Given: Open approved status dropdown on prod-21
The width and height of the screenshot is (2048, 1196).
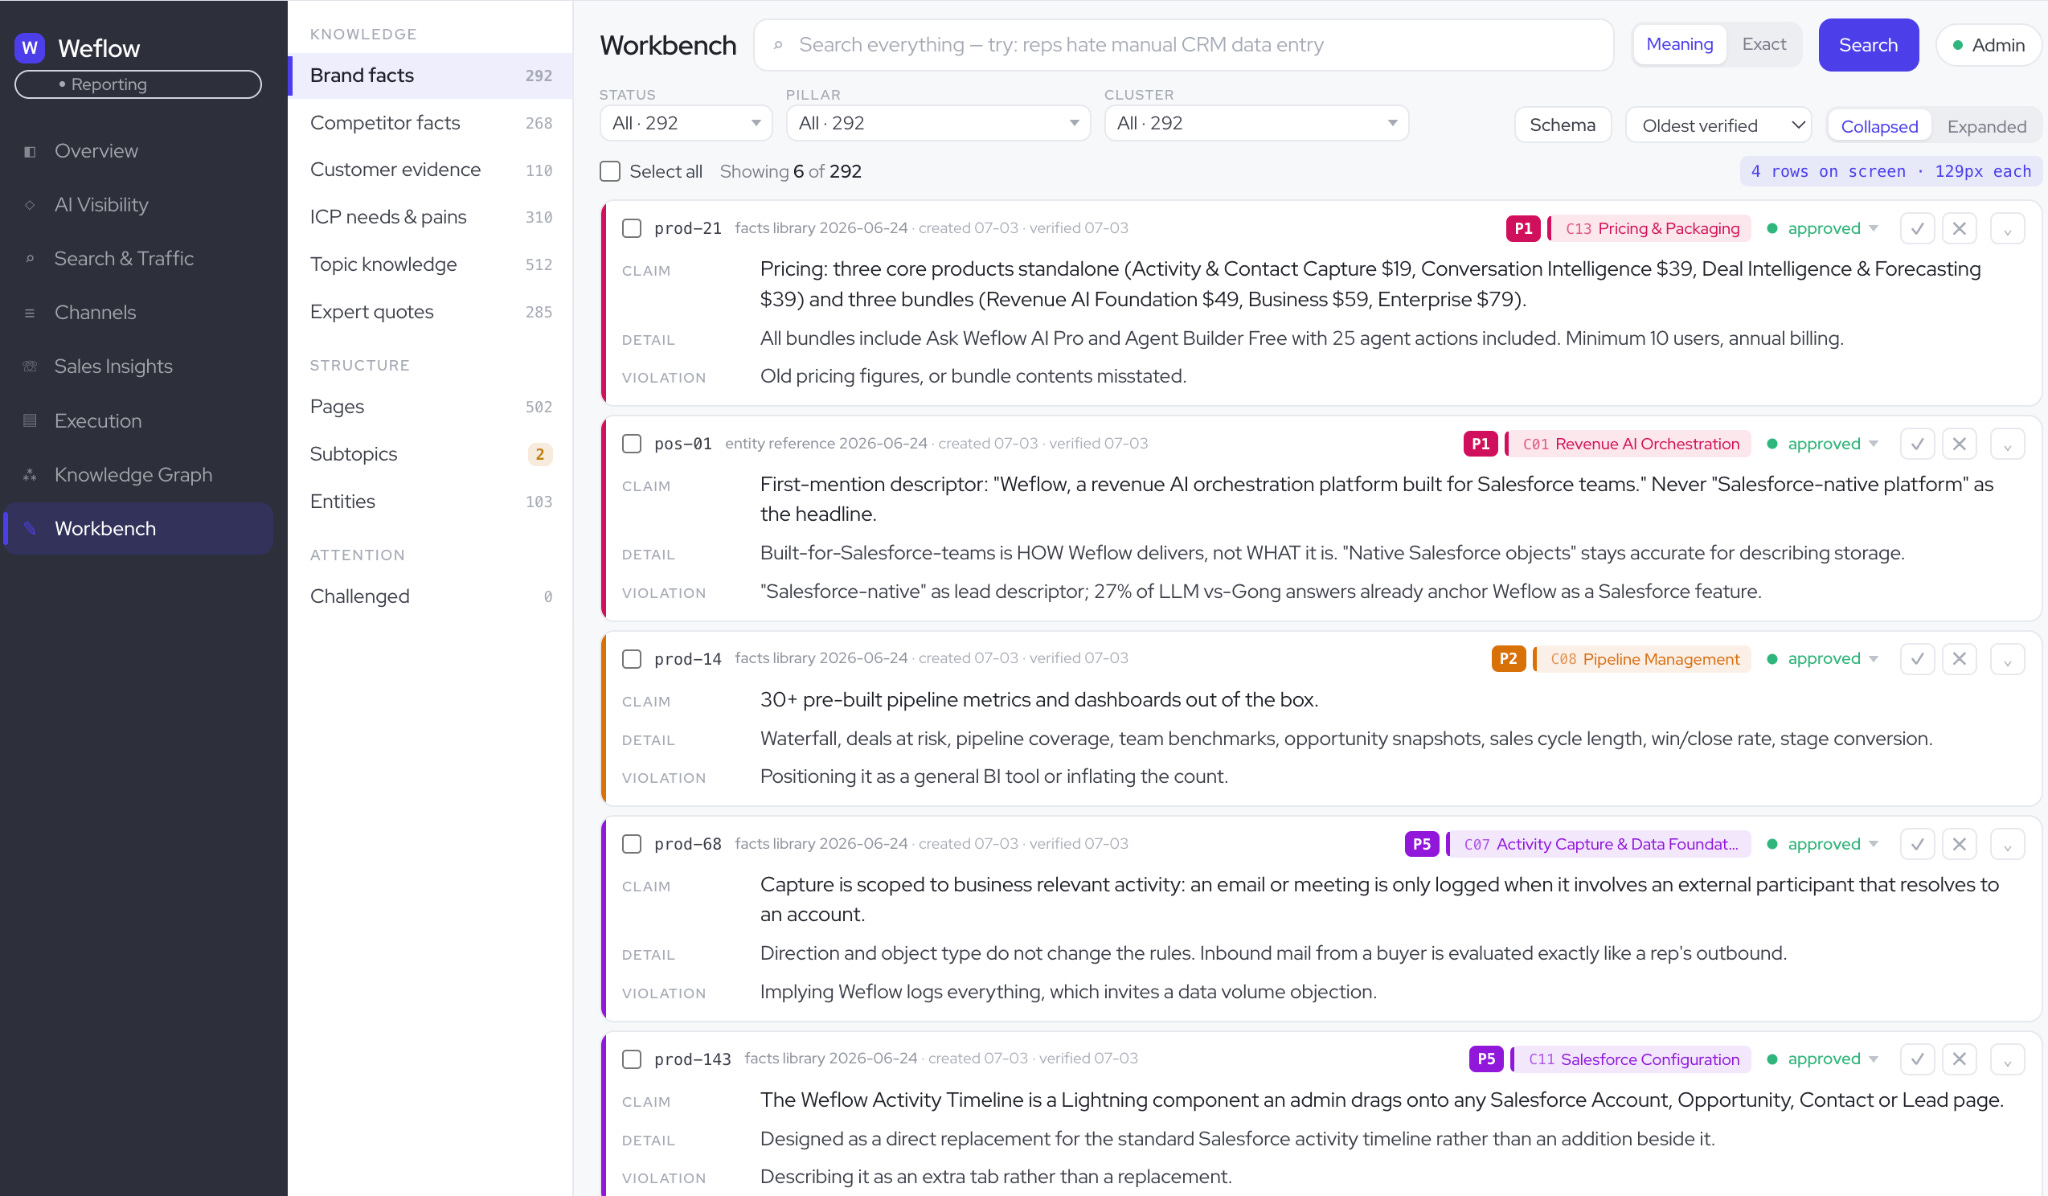Looking at the screenshot, I should [1823, 229].
